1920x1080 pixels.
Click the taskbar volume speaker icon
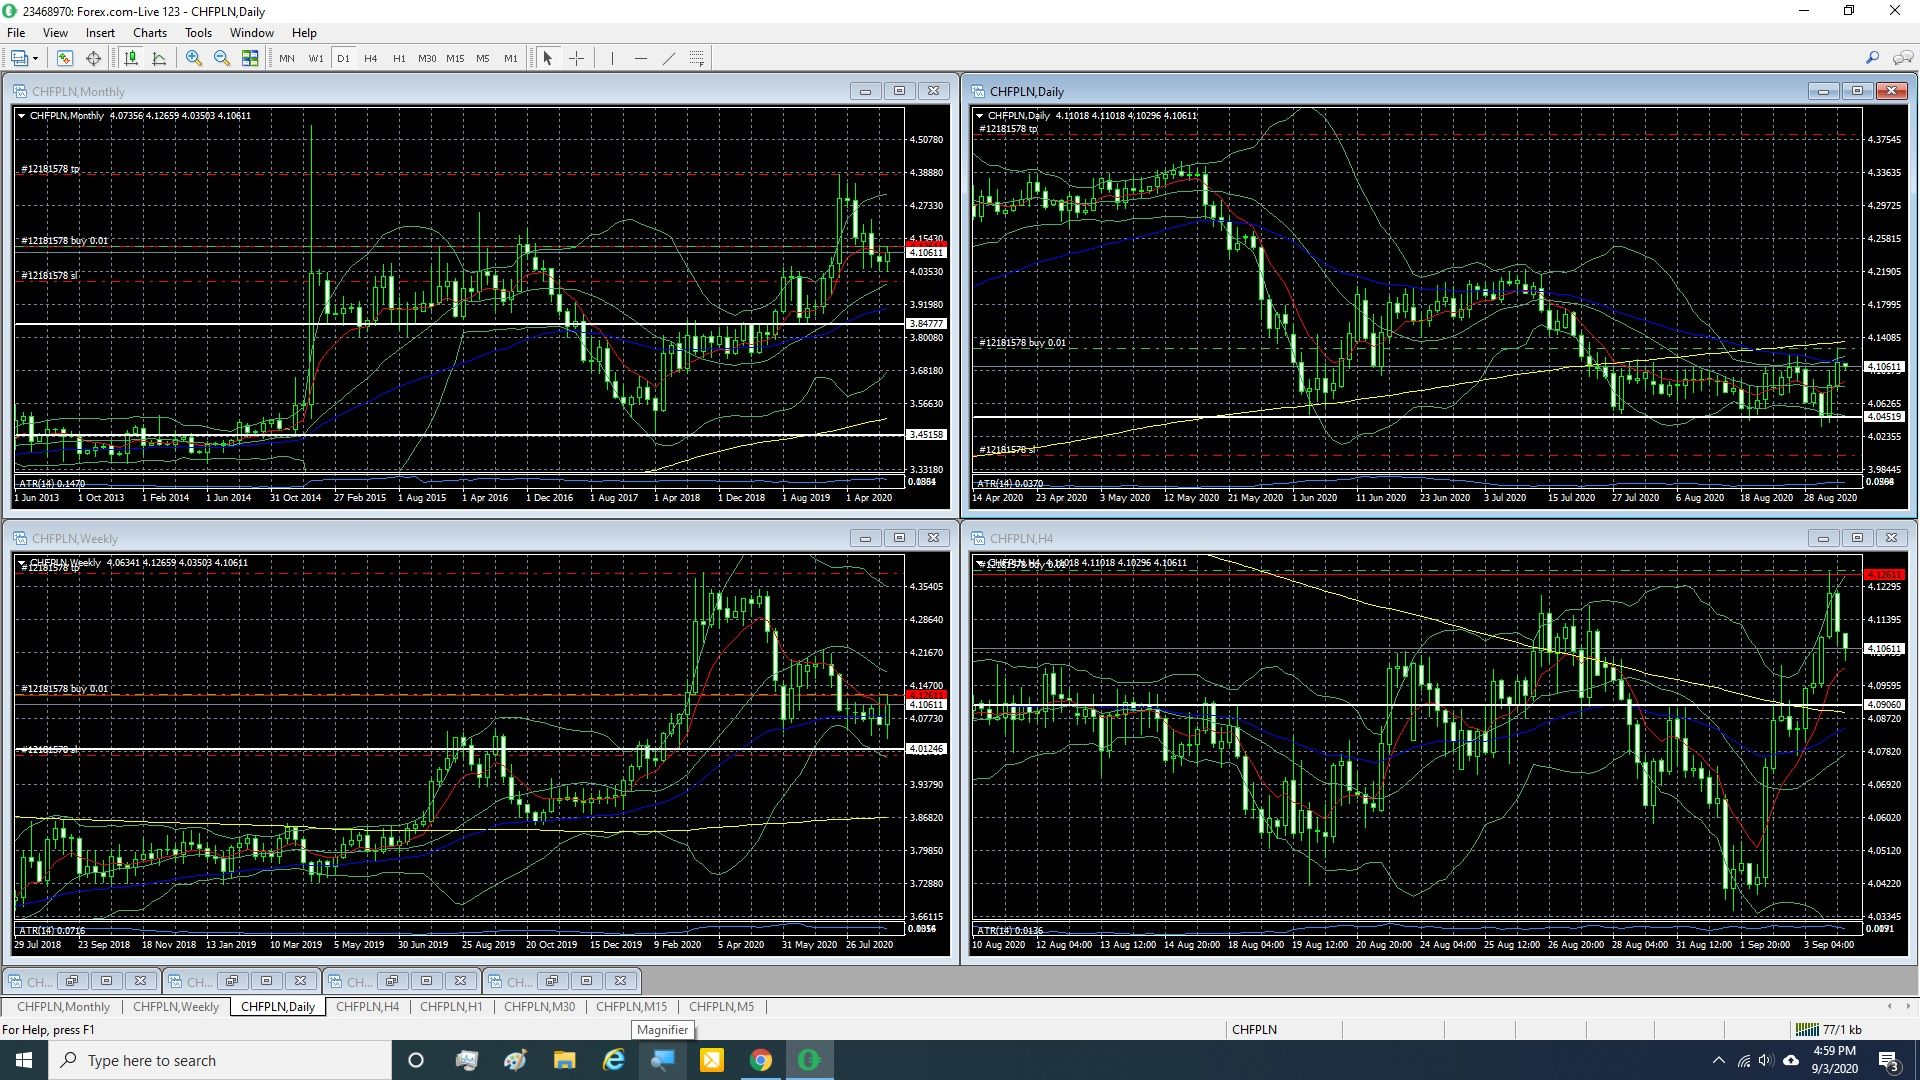(1765, 1060)
